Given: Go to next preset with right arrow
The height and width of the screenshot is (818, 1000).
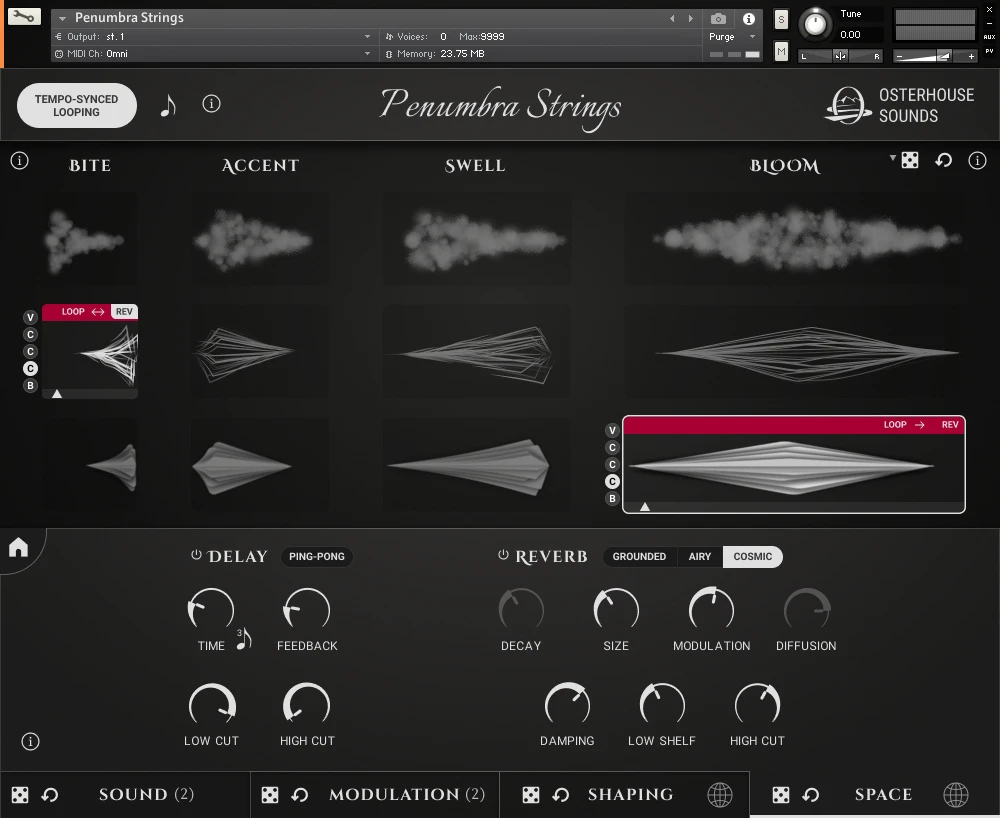Looking at the screenshot, I should pos(691,18).
